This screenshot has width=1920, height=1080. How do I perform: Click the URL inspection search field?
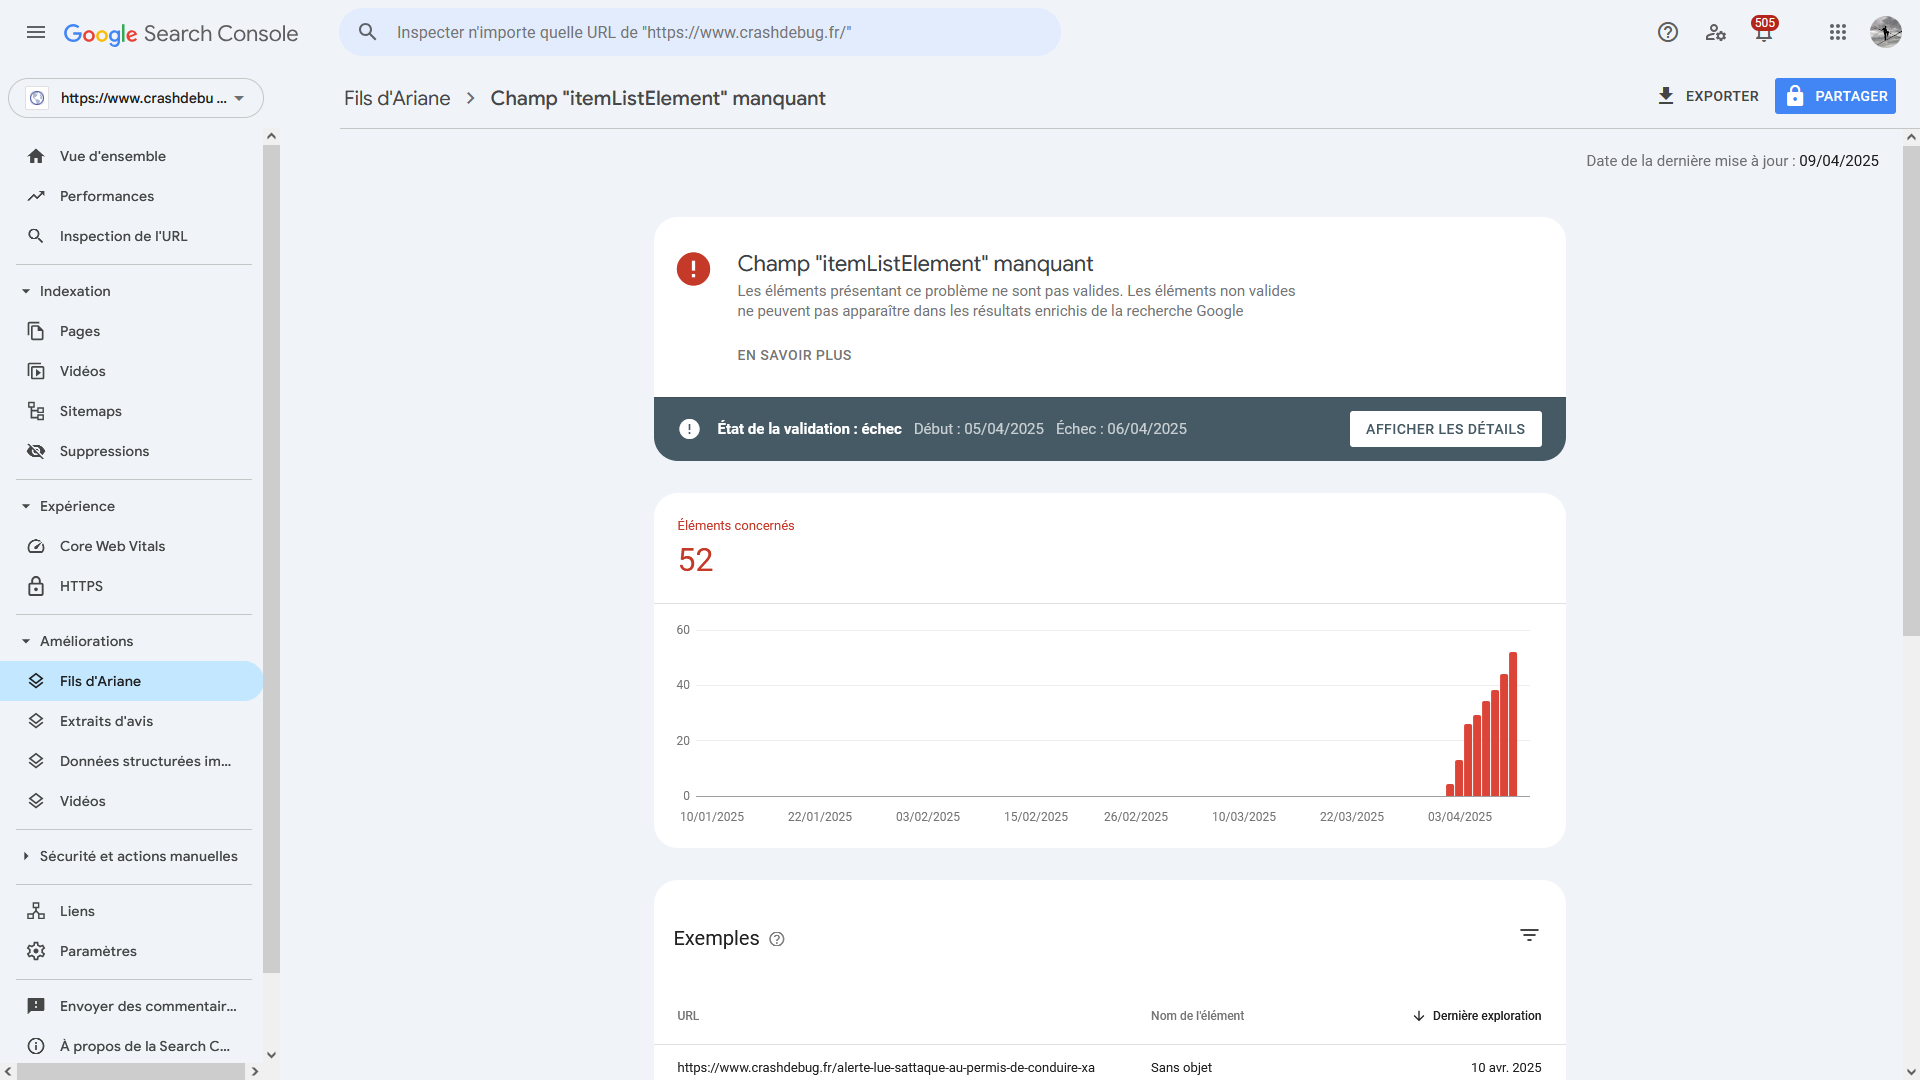tap(700, 32)
